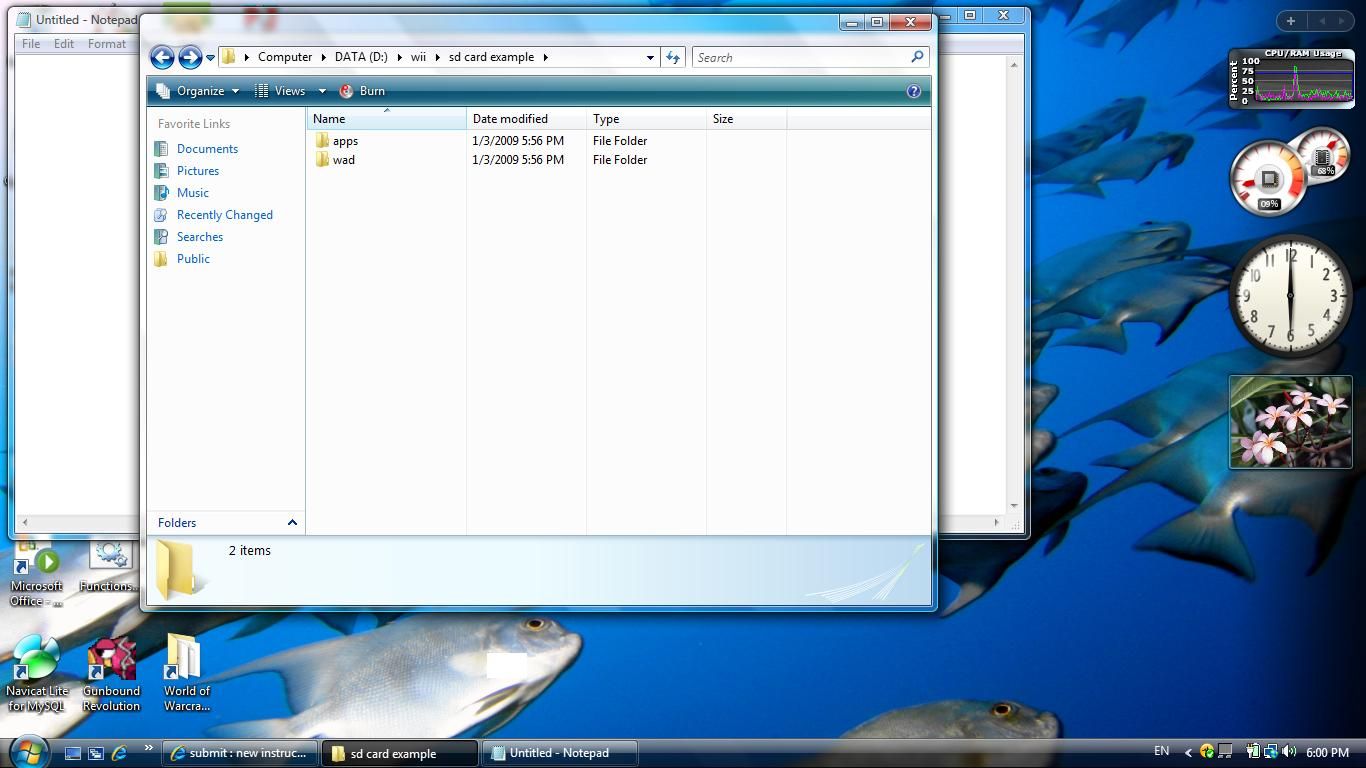Image resolution: width=1366 pixels, height=768 pixels.
Task: Open the Recently Changed search
Action: click(224, 214)
